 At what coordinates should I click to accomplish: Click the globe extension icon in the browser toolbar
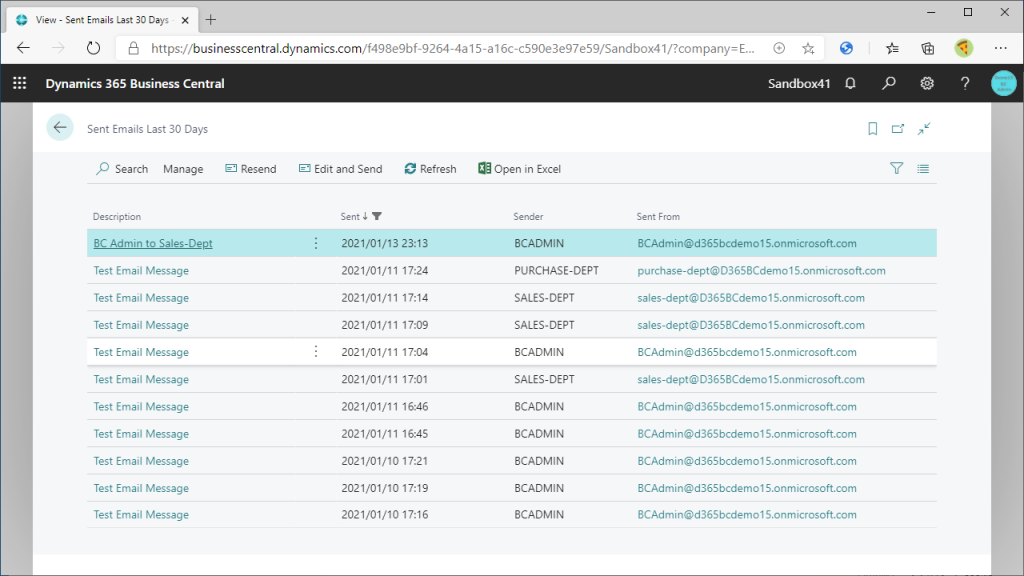tap(846, 48)
